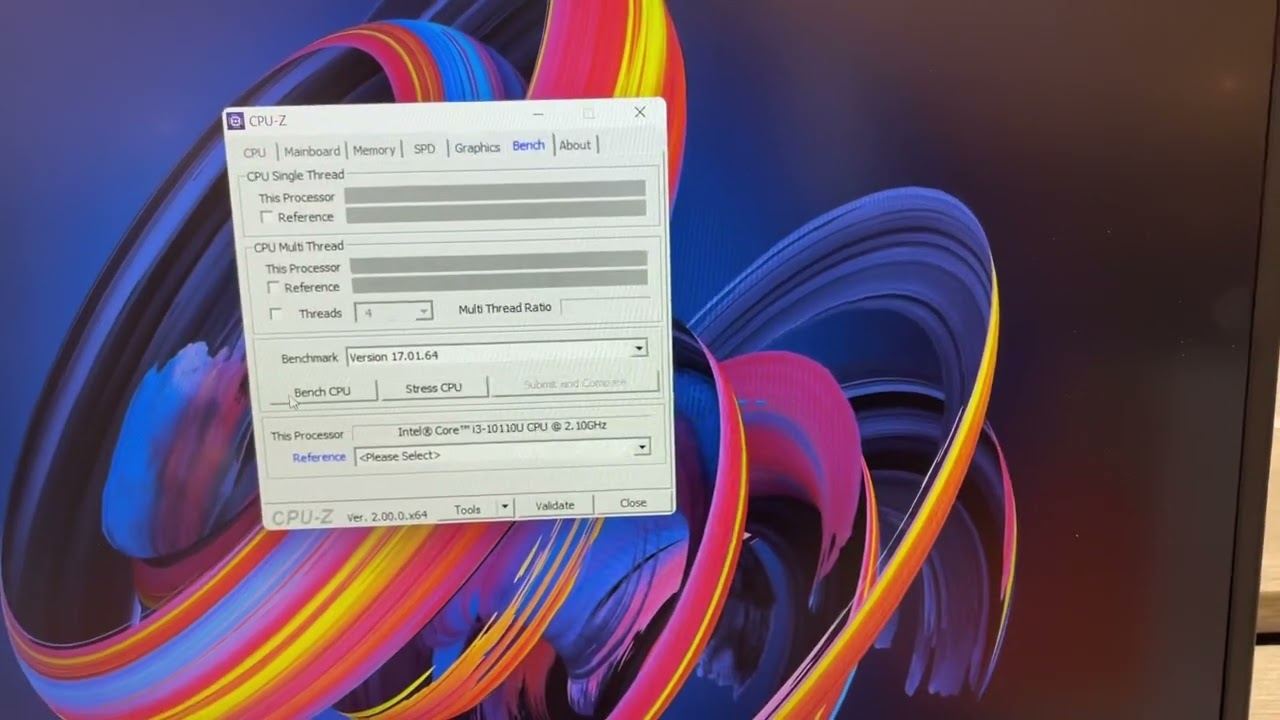Click the Tools button
The width and height of the screenshot is (1280, 720).
[467, 510]
